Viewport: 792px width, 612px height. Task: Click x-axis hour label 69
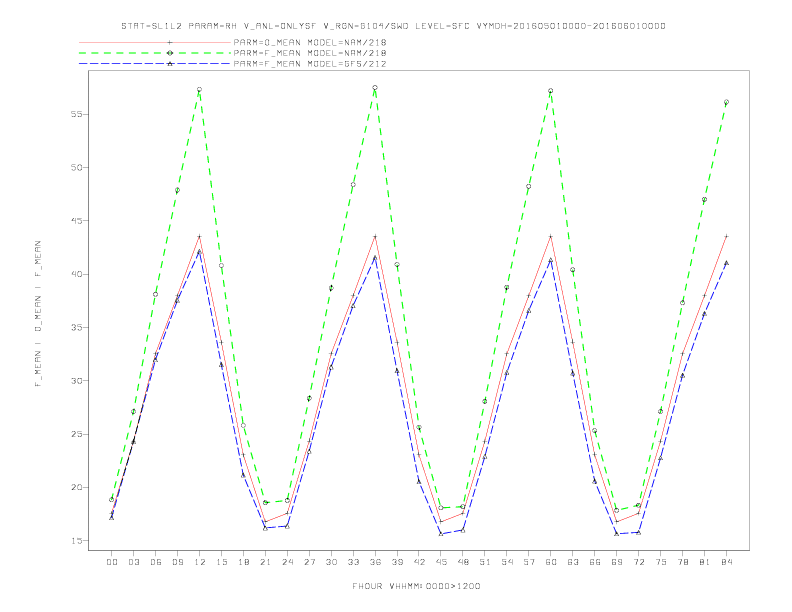click(617, 562)
